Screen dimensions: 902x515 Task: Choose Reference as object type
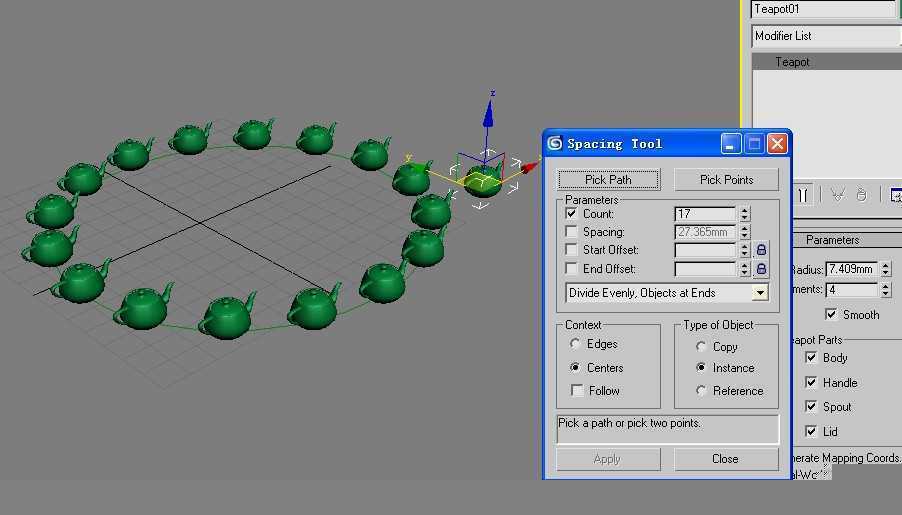tap(701, 391)
